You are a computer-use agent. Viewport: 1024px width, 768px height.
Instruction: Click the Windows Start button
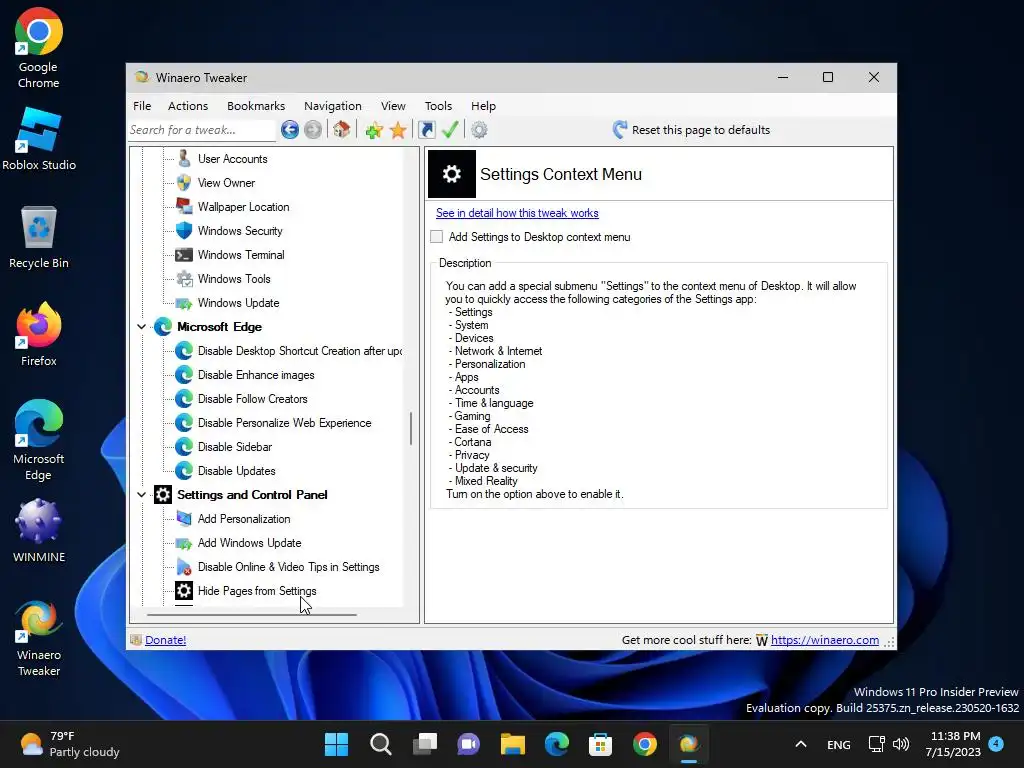[x=336, y=744]
